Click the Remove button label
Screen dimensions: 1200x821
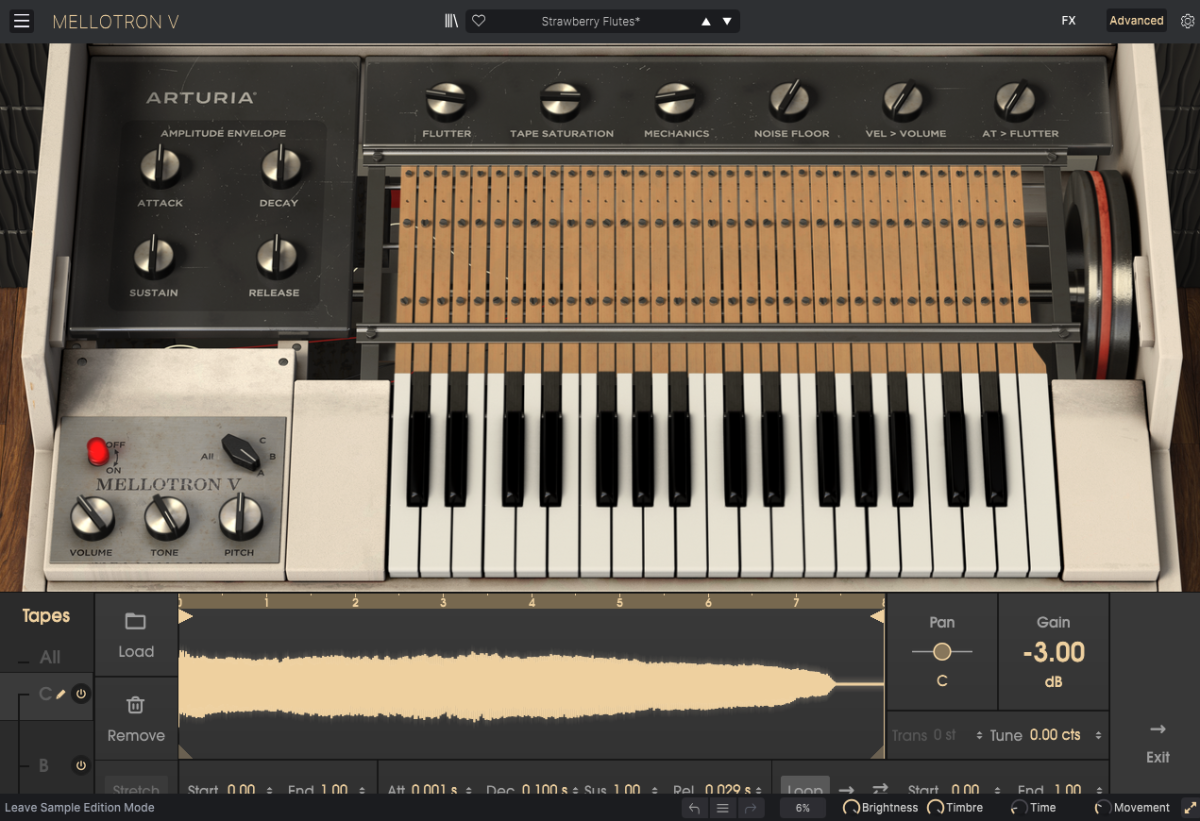point(136,736)
